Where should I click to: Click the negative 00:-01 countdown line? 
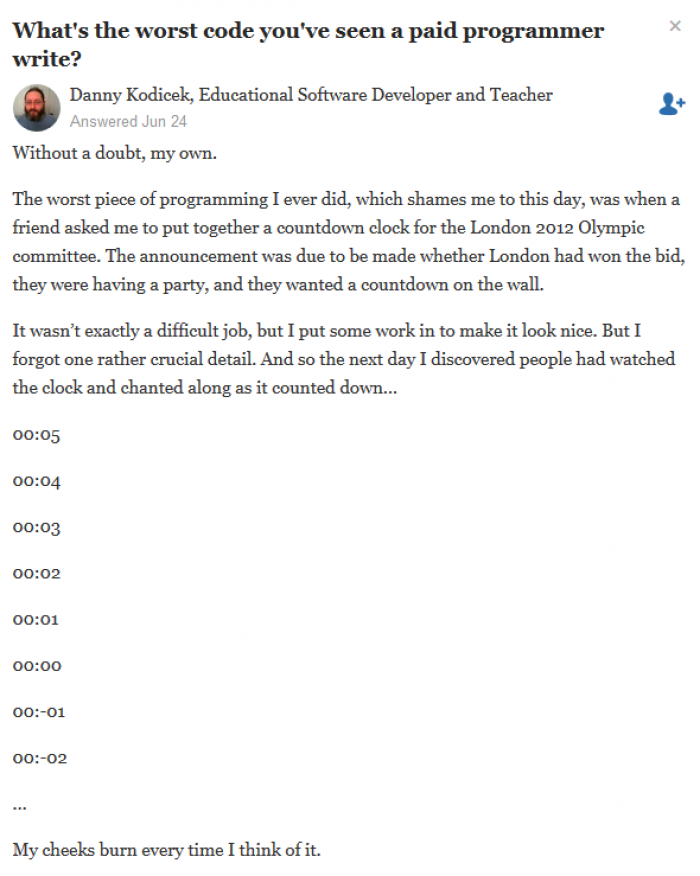point(39,712)
